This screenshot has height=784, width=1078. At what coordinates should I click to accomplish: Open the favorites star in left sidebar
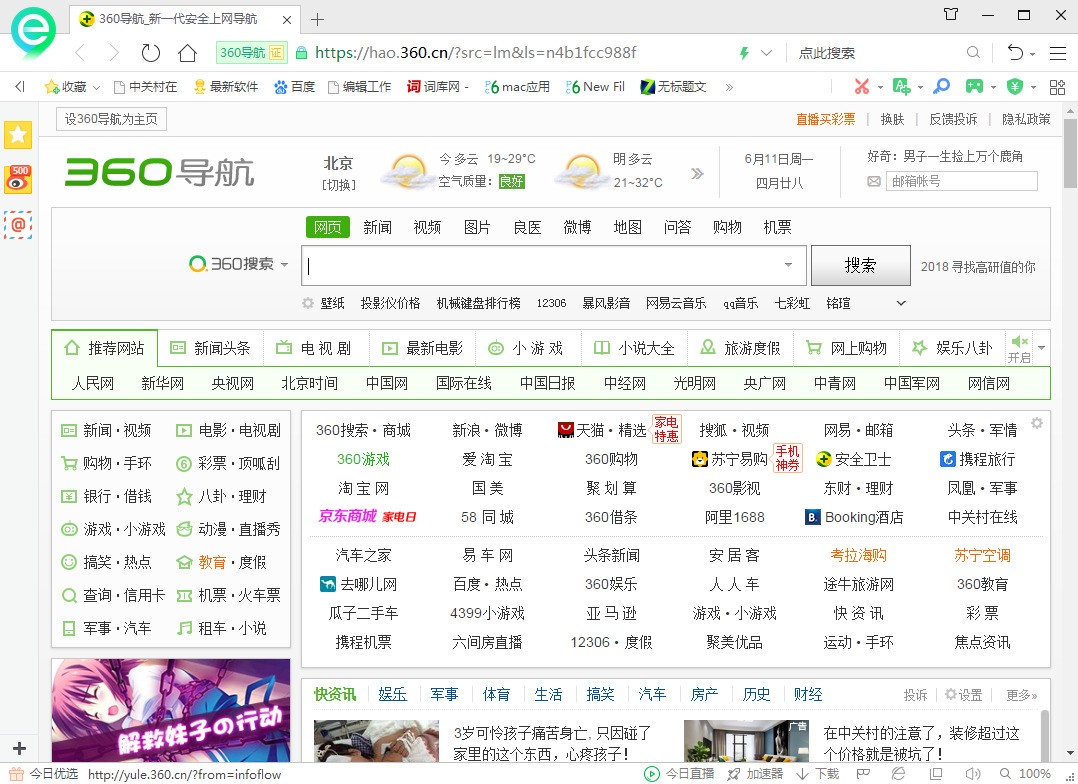click(18, 134)
